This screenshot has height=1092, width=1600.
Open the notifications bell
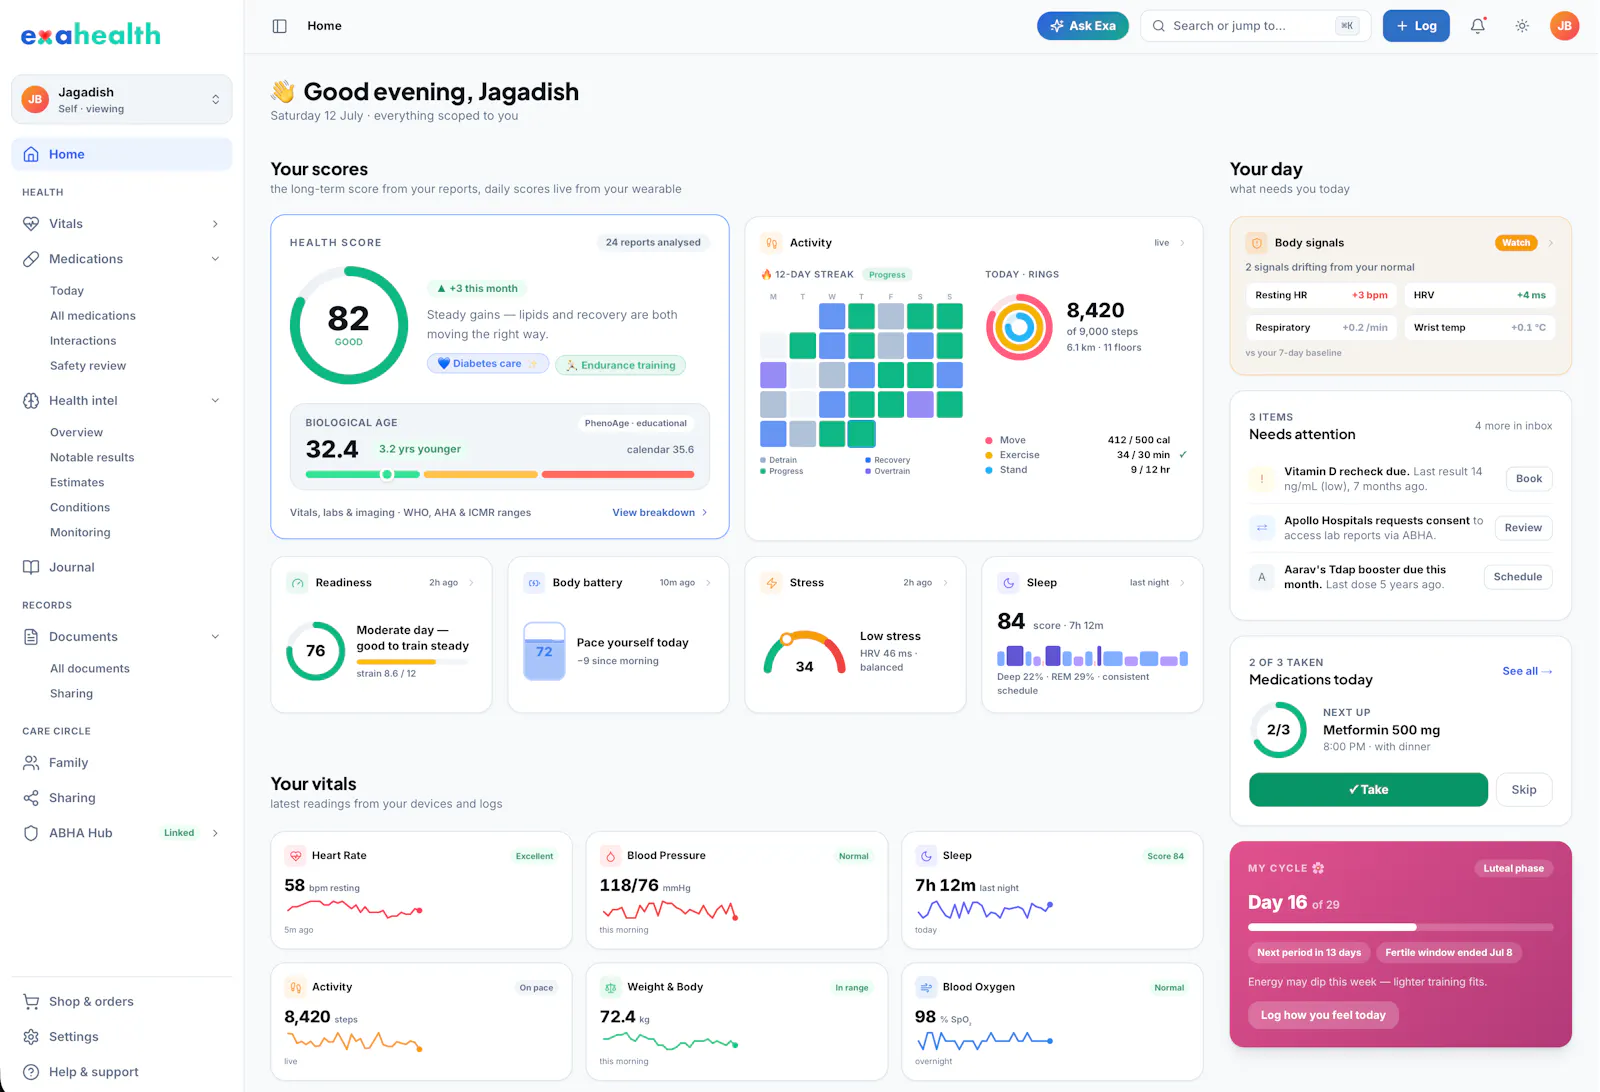1478,26
